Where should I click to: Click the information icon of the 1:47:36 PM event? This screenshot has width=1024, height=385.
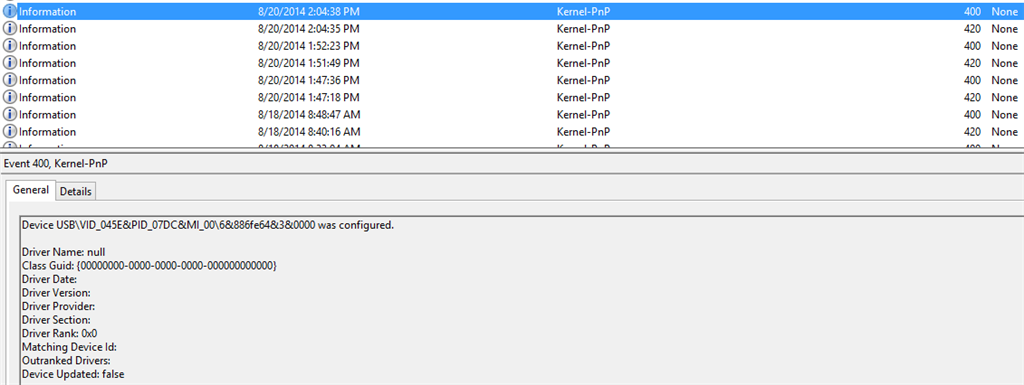click(x=10, y=80)
